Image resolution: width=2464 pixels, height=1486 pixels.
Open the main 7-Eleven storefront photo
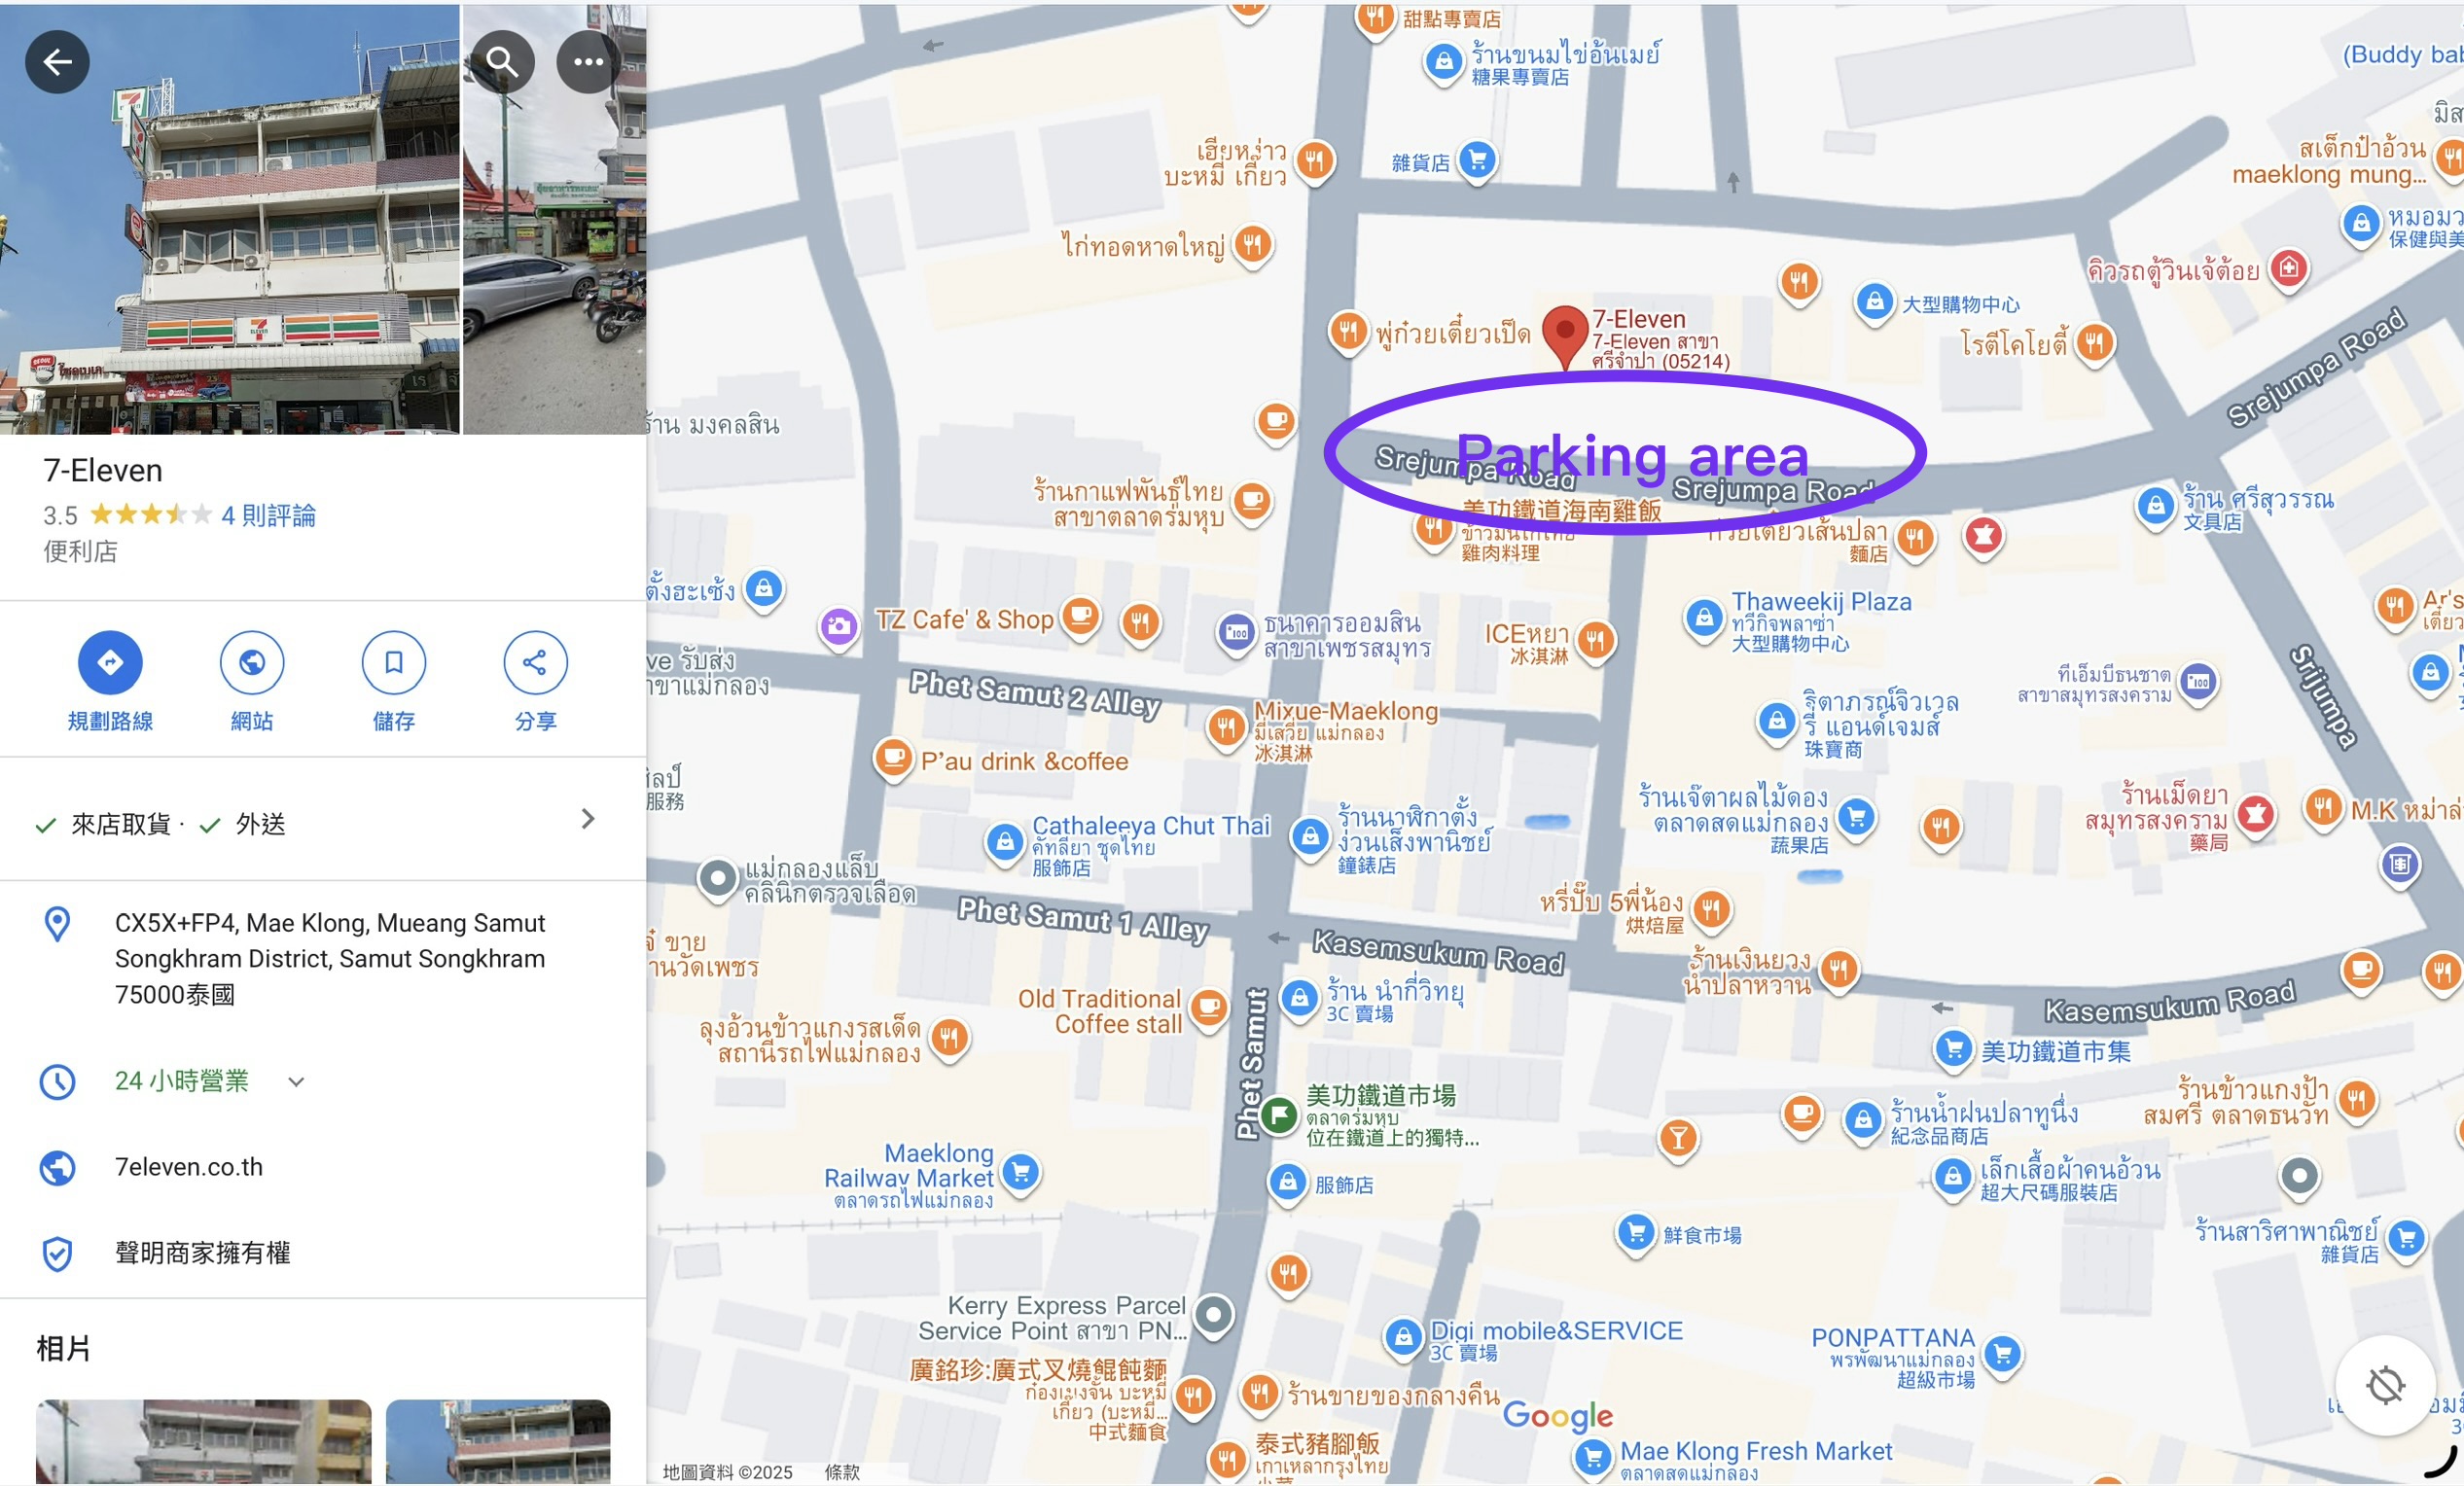coord(230,219)
